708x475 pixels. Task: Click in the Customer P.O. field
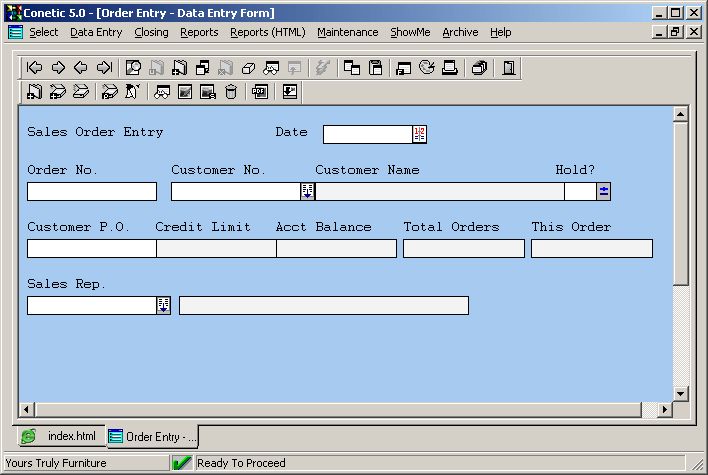click(x=91, y=249)
